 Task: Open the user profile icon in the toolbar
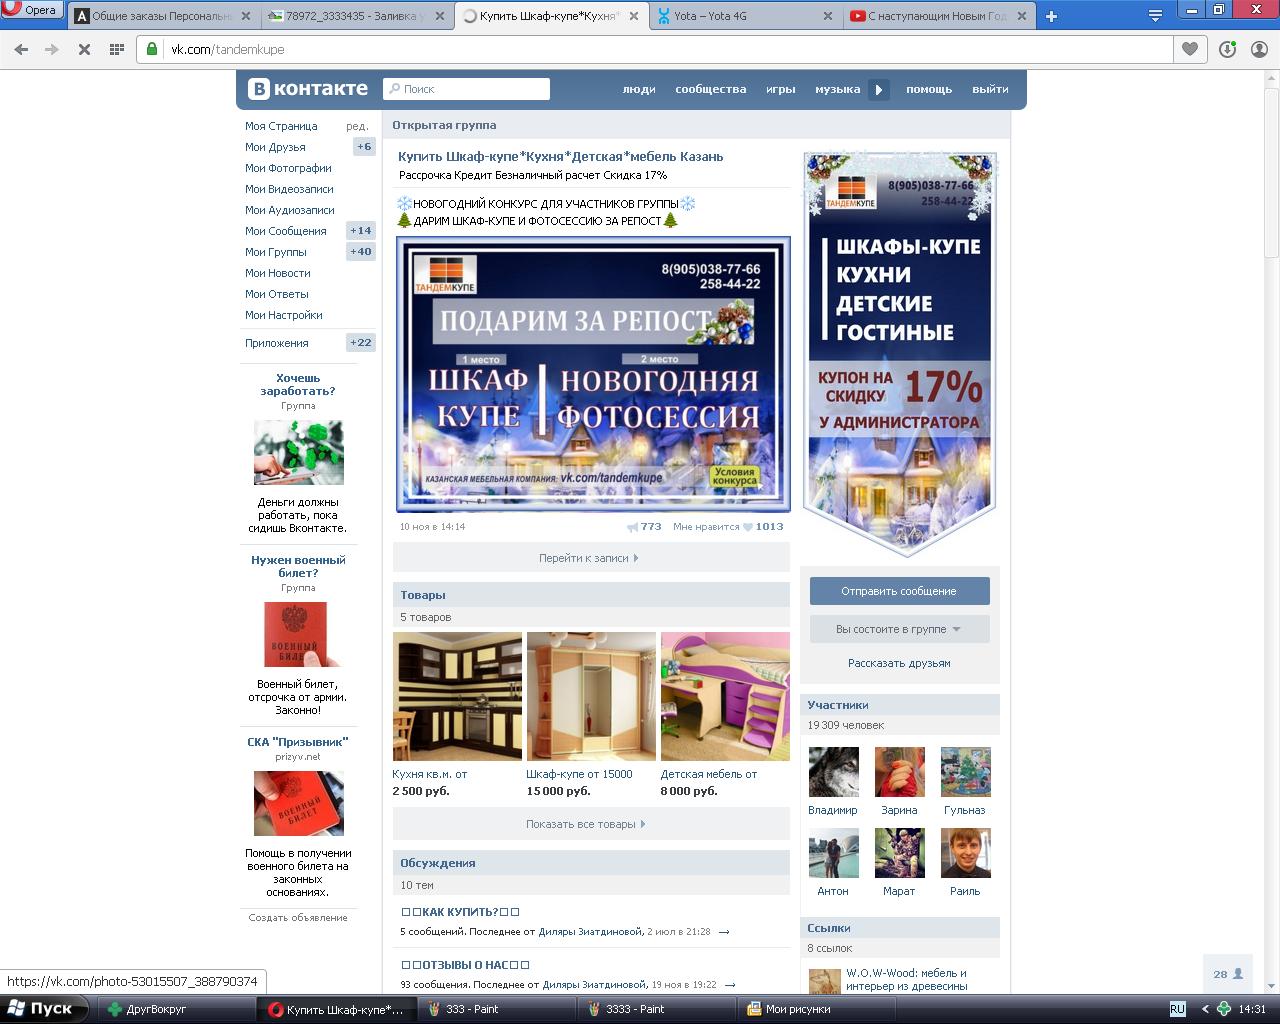[1260, 49]
